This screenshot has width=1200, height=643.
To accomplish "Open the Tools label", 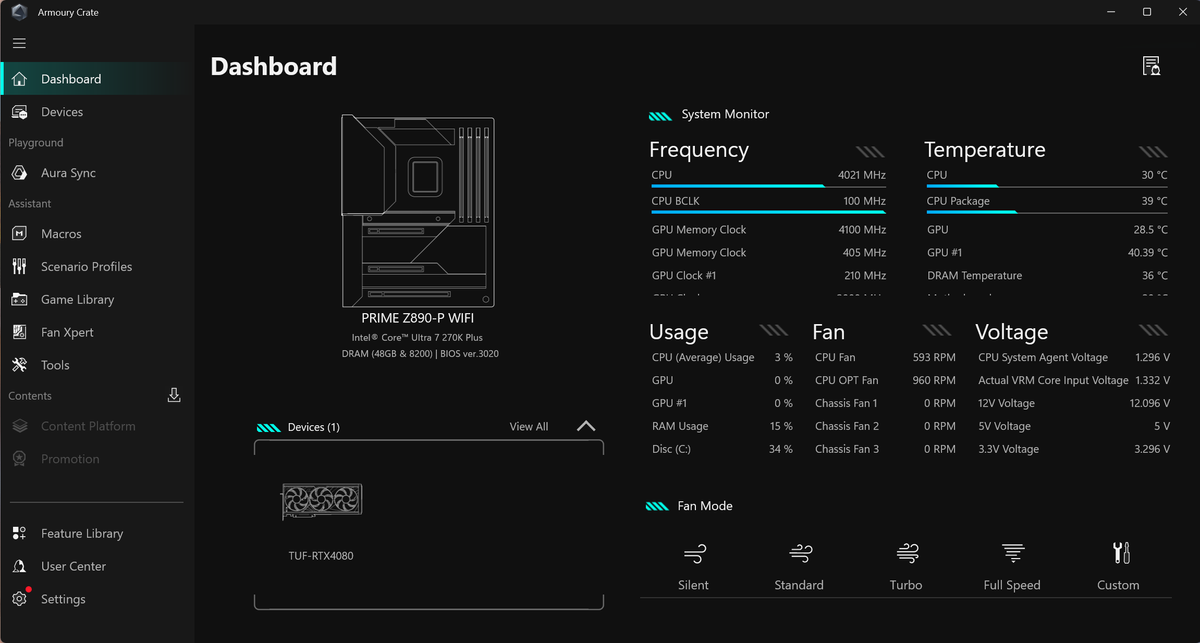I will [55, 365].
